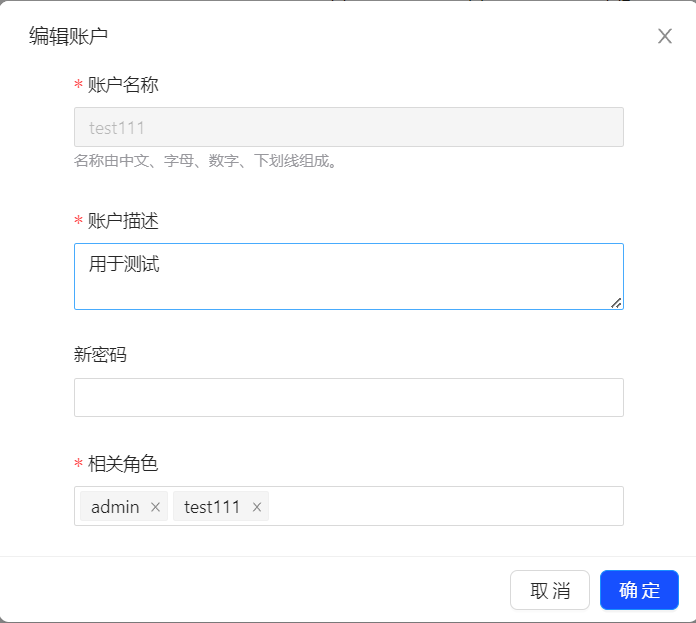Click the 编辑账户 dialog title
Screen dimensions: 696x623
click(68, 36)
